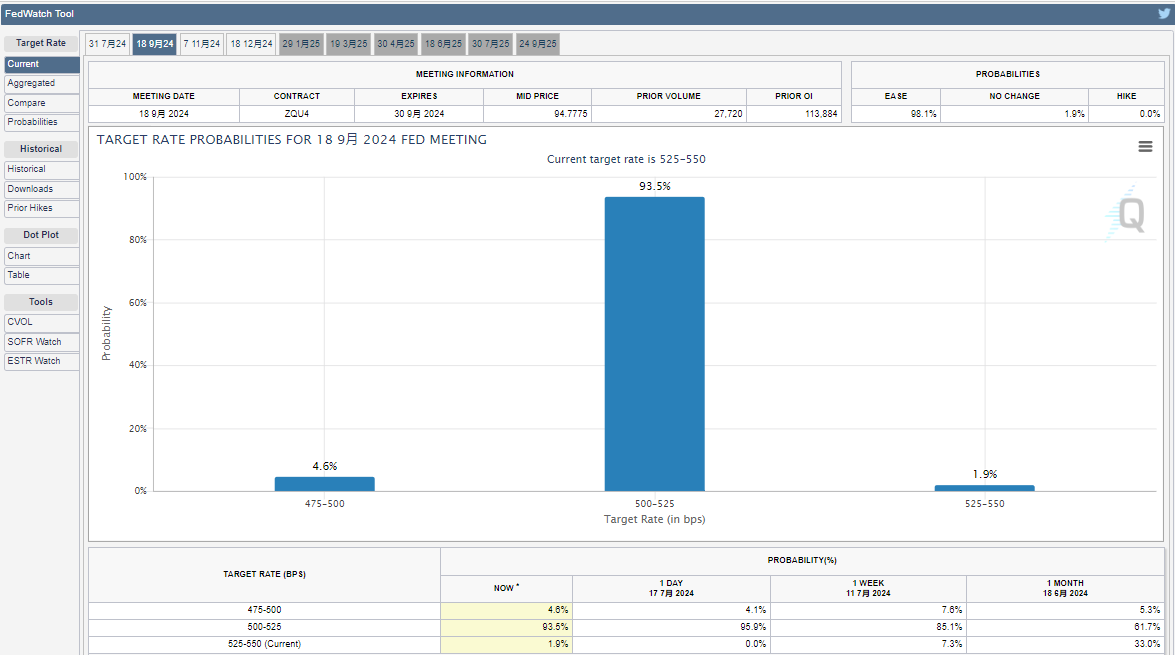This screenshot has height=655, width=1175.
Task: Select the 18 12月24 meeting tab
Action: [x=251, y=43]
